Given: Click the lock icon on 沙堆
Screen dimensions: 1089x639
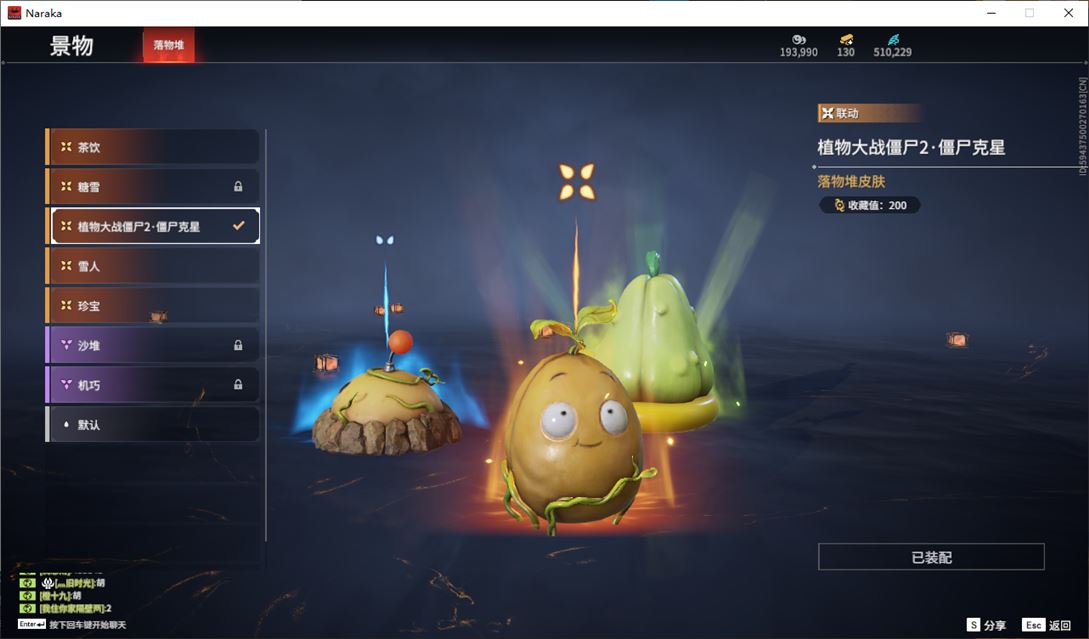Looking at the screenshot, I should [238, 345].
